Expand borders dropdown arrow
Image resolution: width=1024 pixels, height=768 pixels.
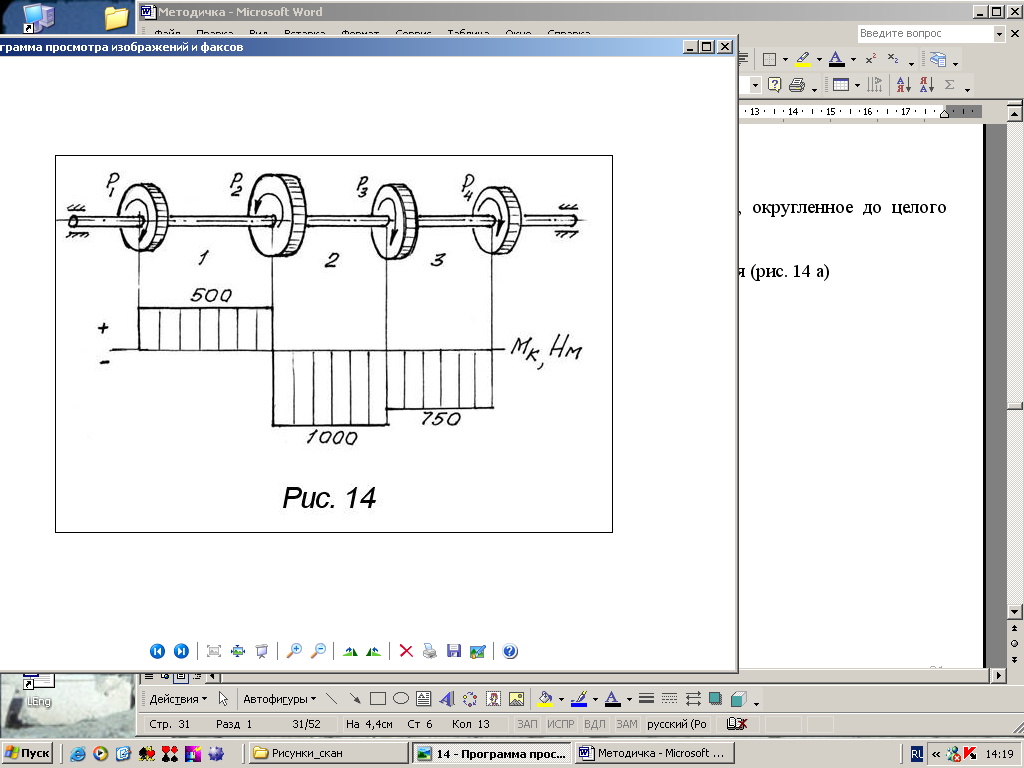pos(785,60)
